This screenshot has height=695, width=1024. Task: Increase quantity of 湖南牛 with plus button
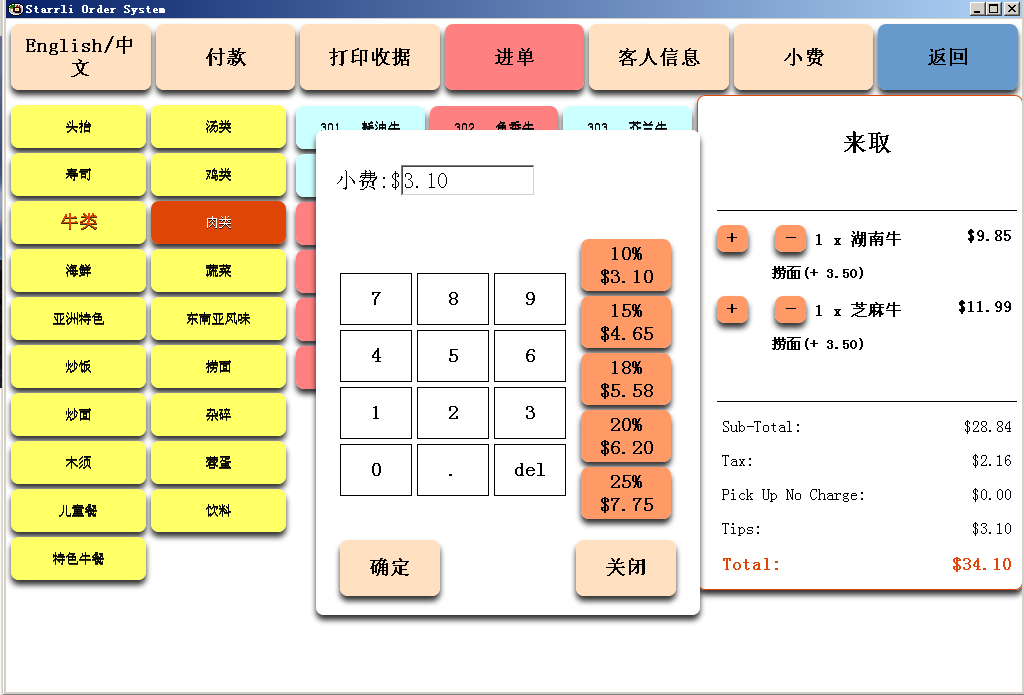(x=732, y=239)
